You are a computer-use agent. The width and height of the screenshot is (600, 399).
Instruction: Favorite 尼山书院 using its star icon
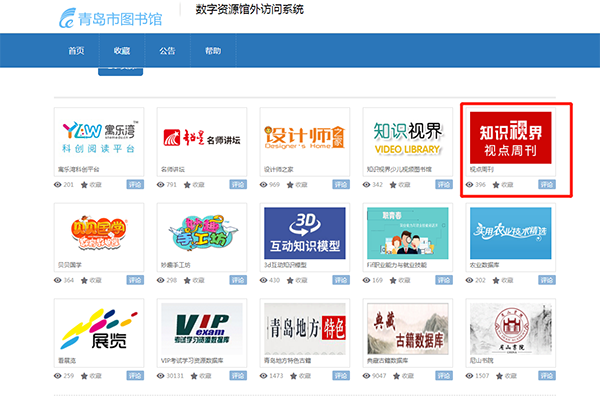point(499,376)
